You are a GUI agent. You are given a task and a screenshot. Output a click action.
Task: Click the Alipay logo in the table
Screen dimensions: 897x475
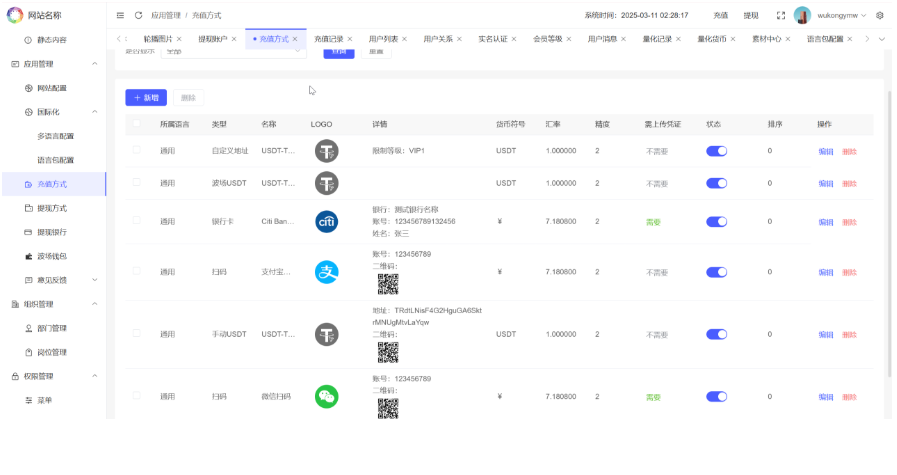tap(327, 272)
